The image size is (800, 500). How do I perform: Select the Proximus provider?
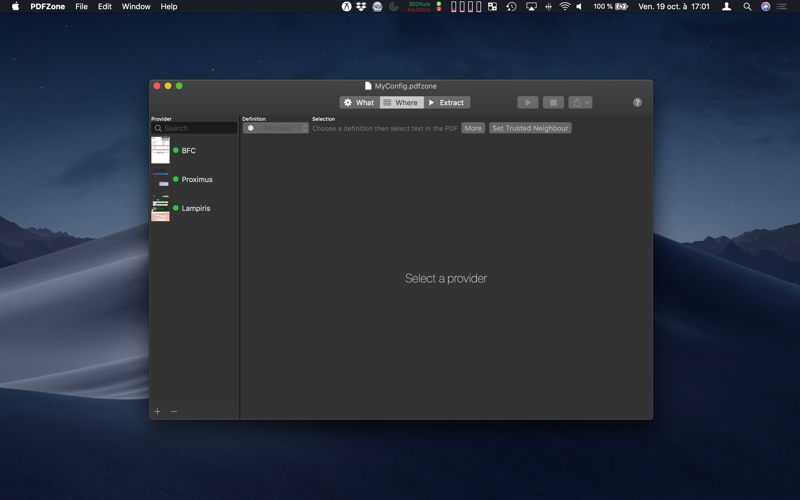click(196, 179)
